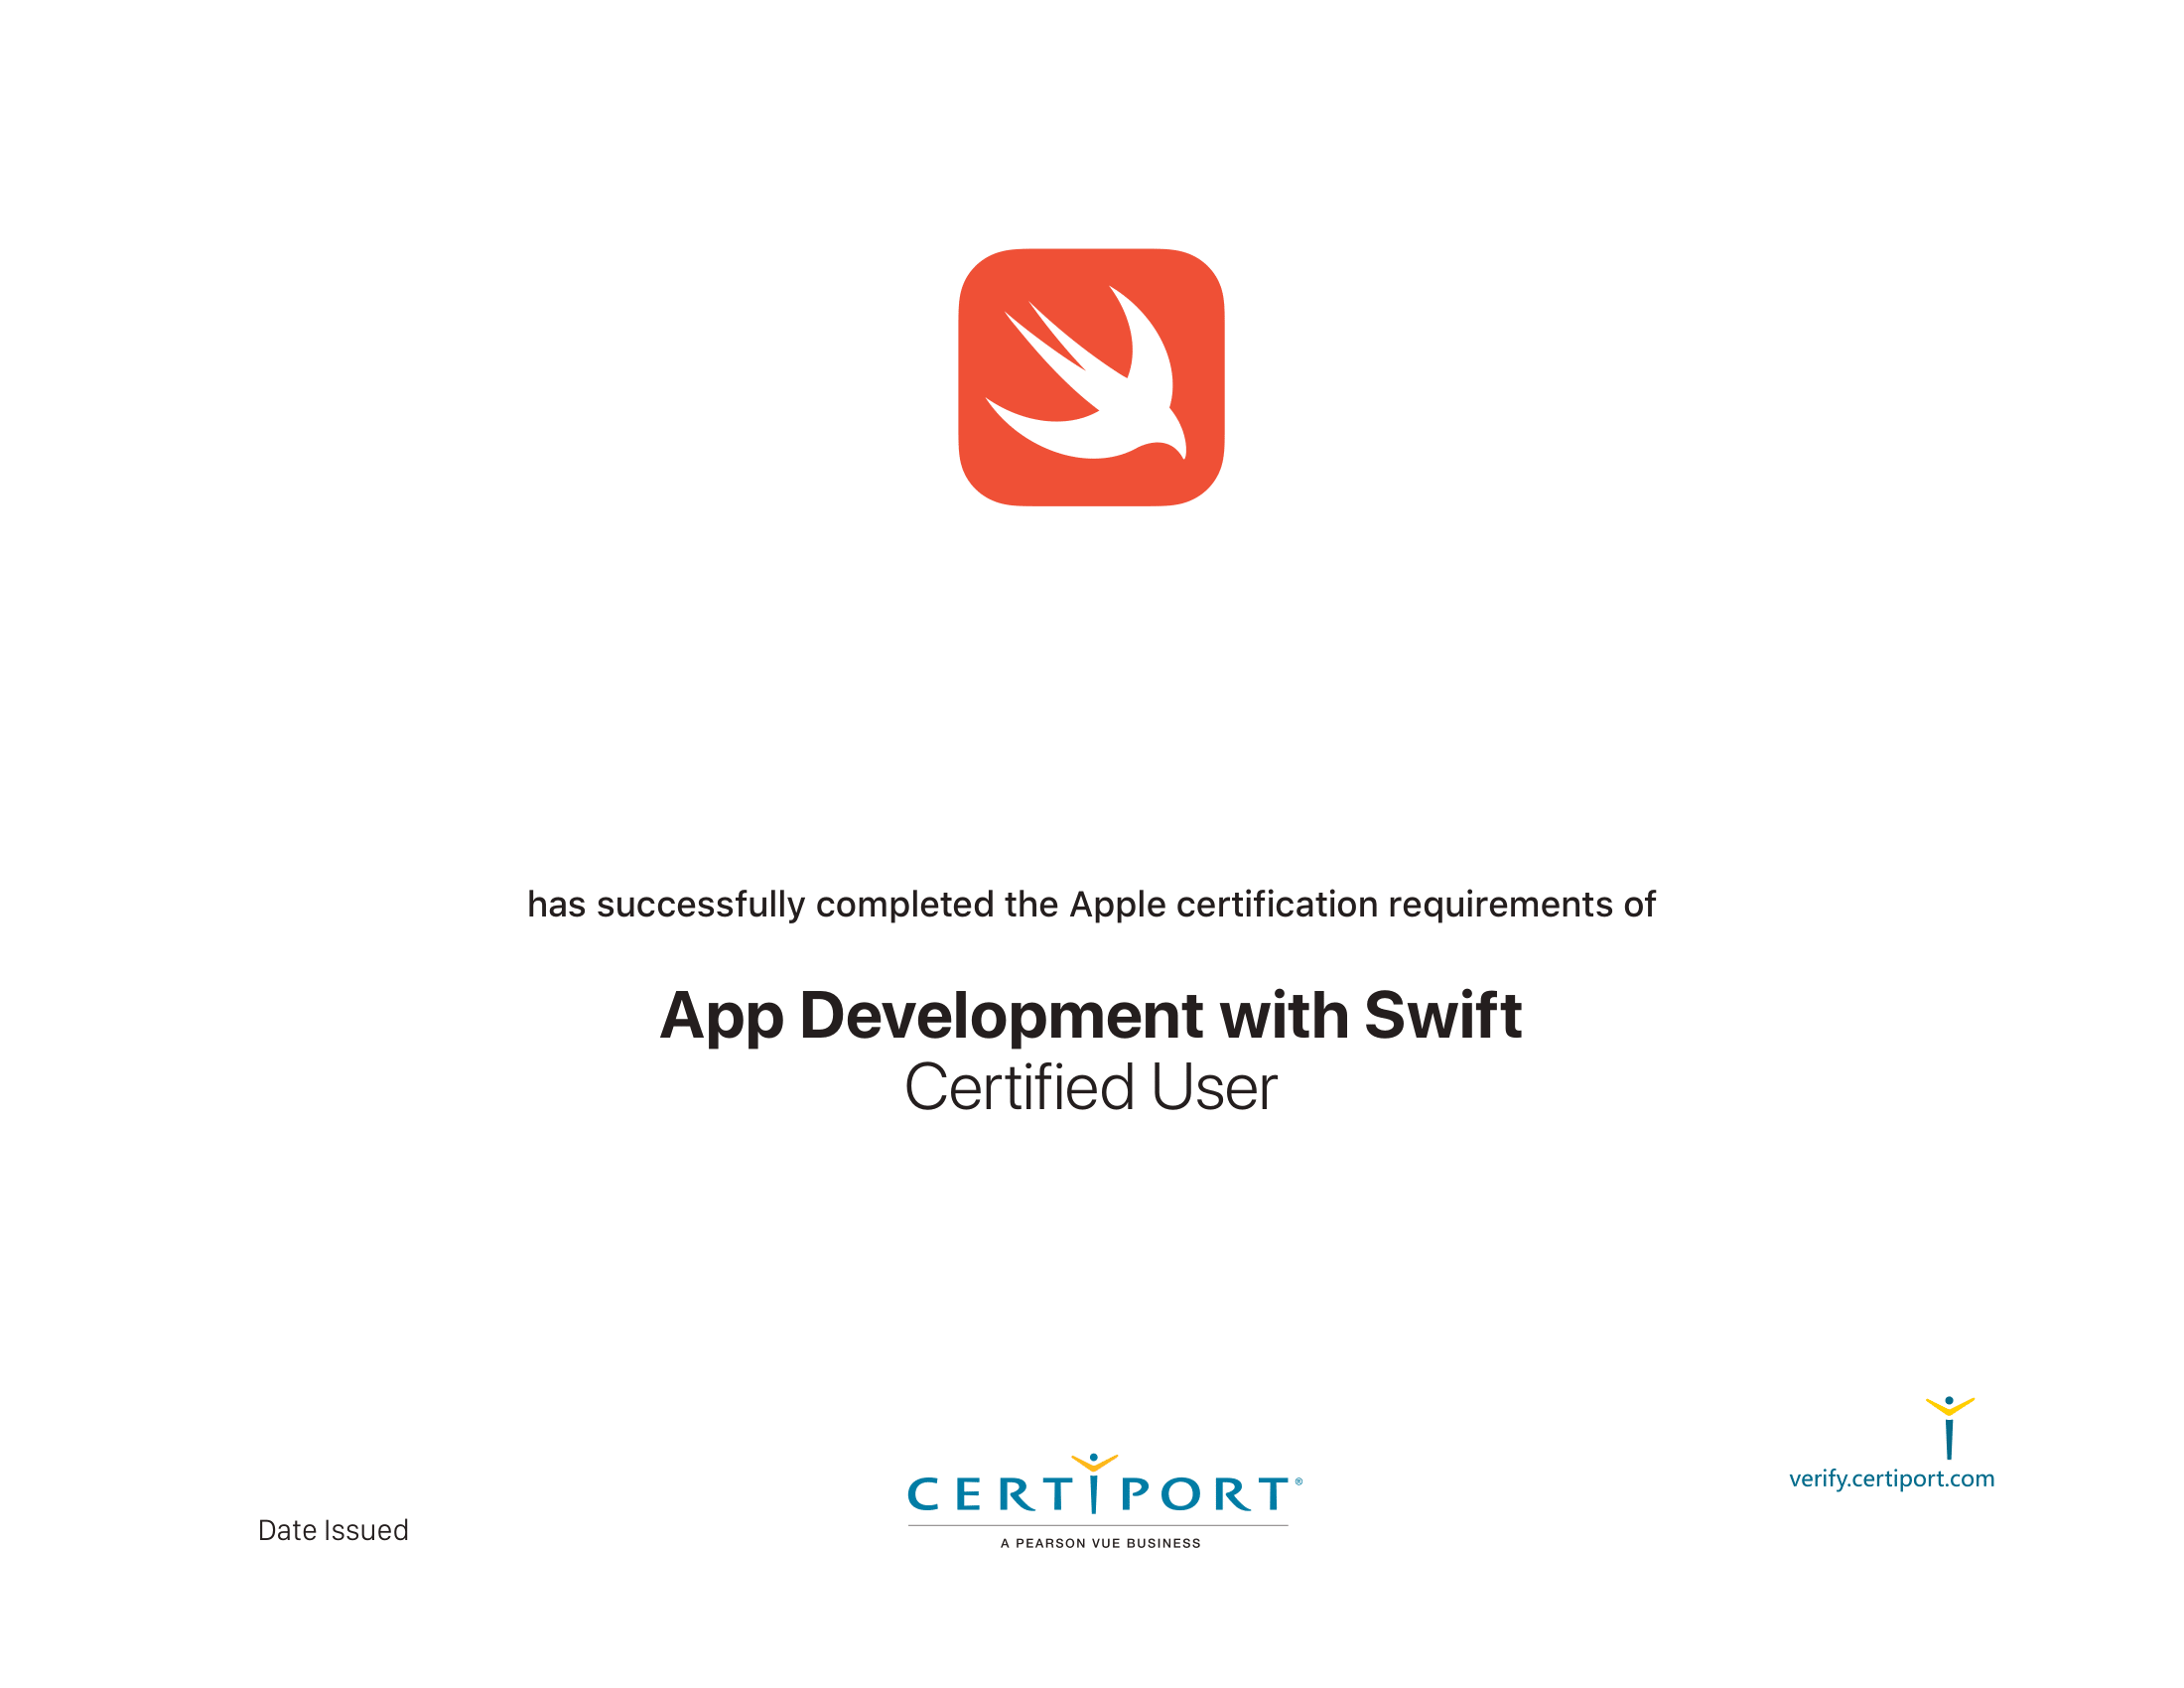The height and width of the screenshot is (1688, 2184).
Task: Click the figure icon above the verify link
Action: tap(1949, 1430)
